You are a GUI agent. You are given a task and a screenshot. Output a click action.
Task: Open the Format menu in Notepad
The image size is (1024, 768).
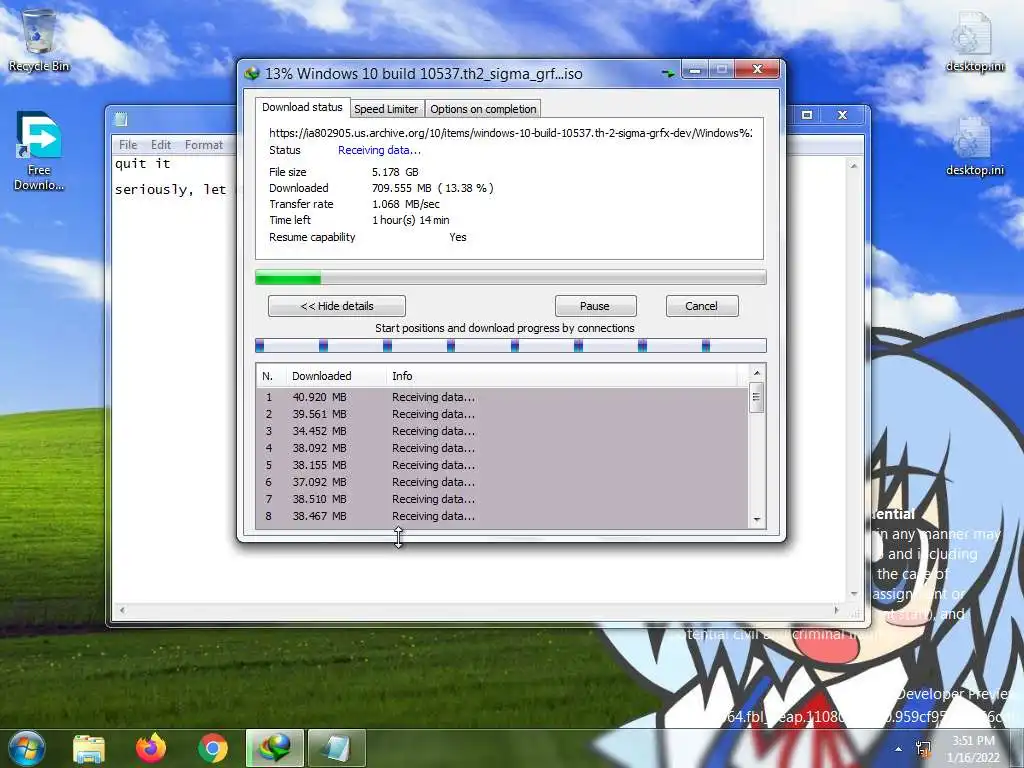point(204,145)
